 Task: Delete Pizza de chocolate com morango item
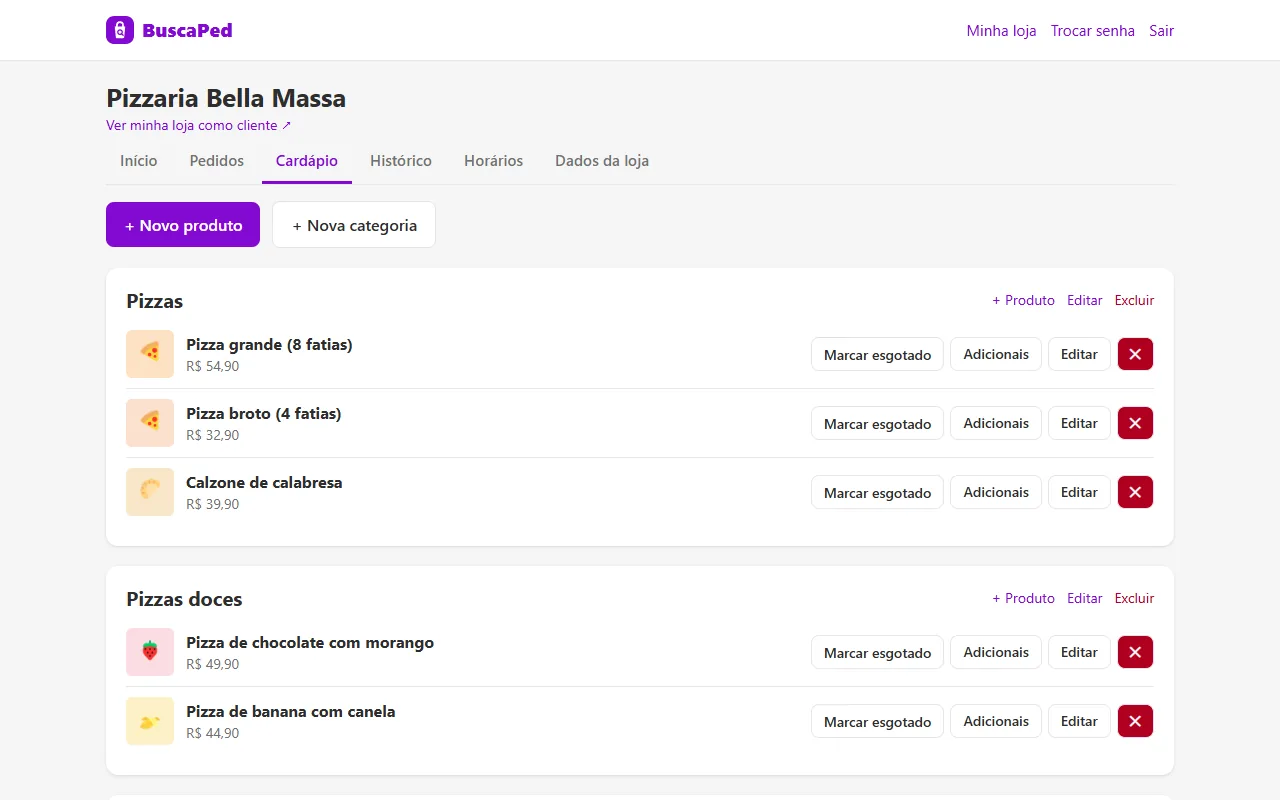1135,652
